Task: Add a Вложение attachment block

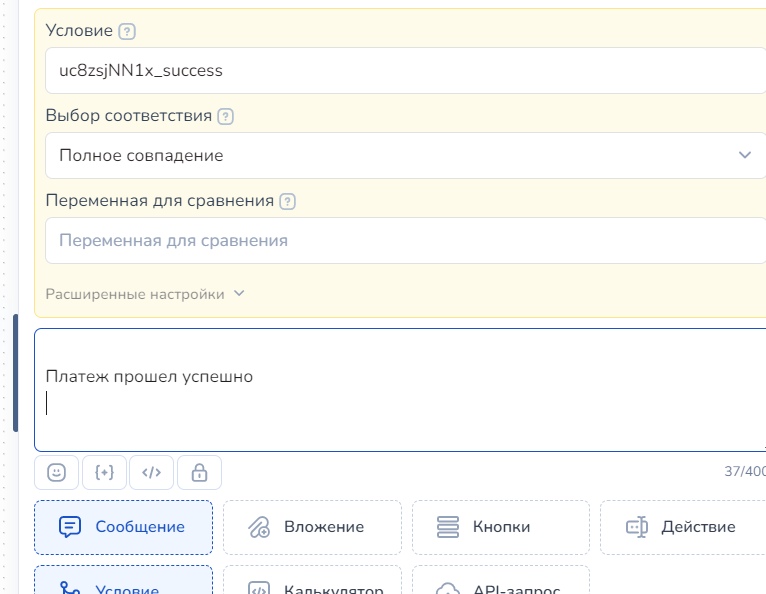Action: coord(312,527)
